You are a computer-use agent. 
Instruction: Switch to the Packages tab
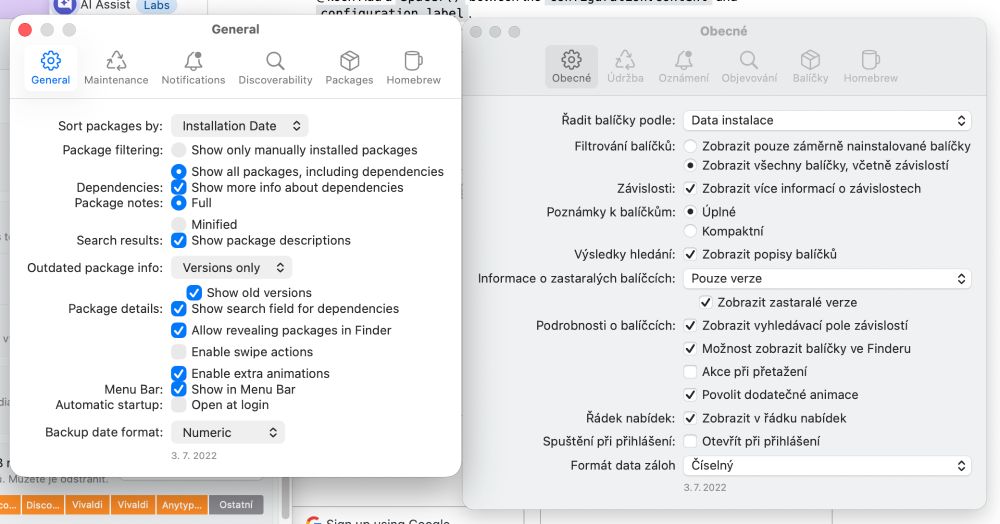tap(349, 68)
